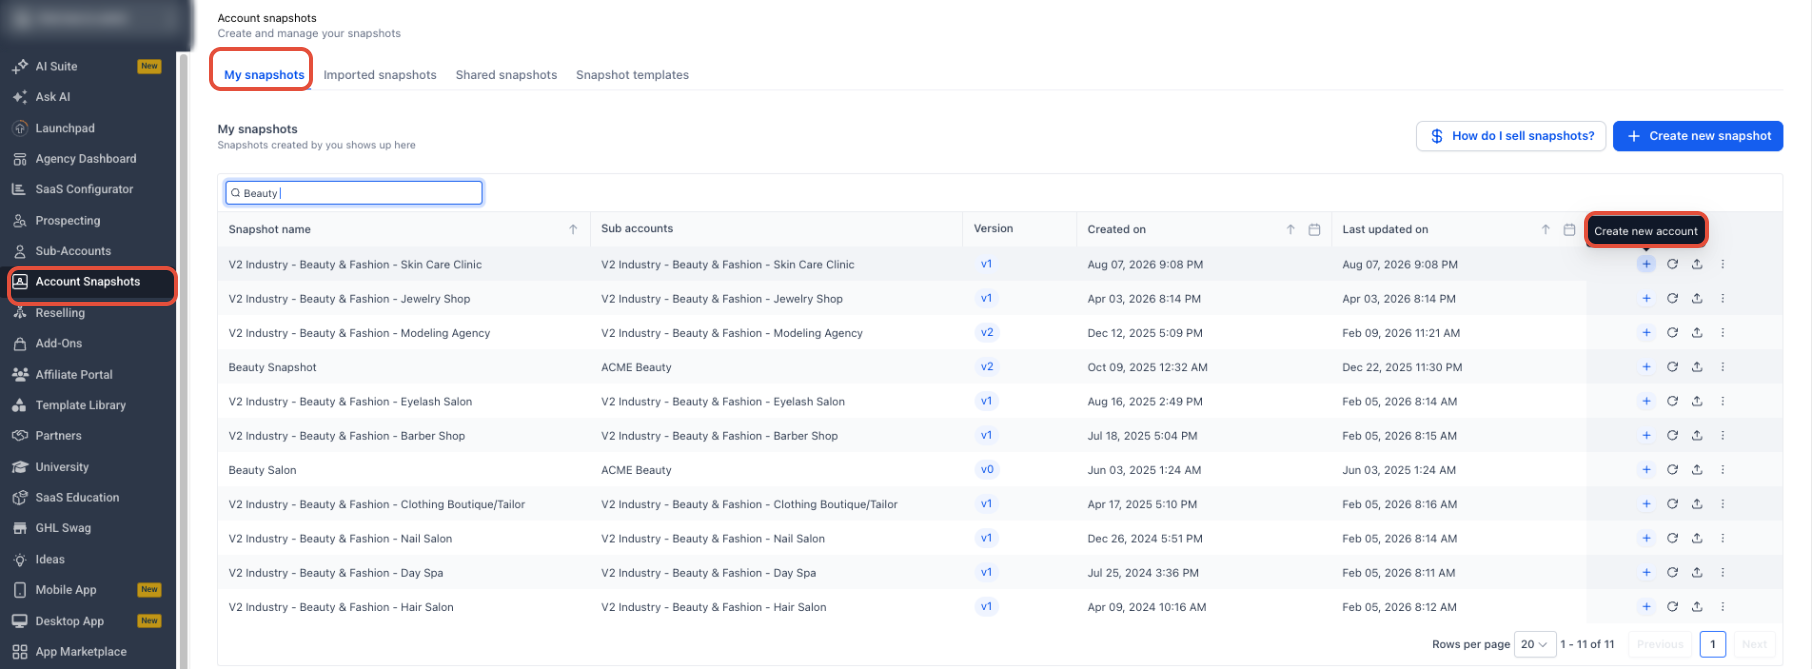Click plus icon in Modeling Agency row
This screenshot has height=669, width=1812.
[x=1646, y=333]
